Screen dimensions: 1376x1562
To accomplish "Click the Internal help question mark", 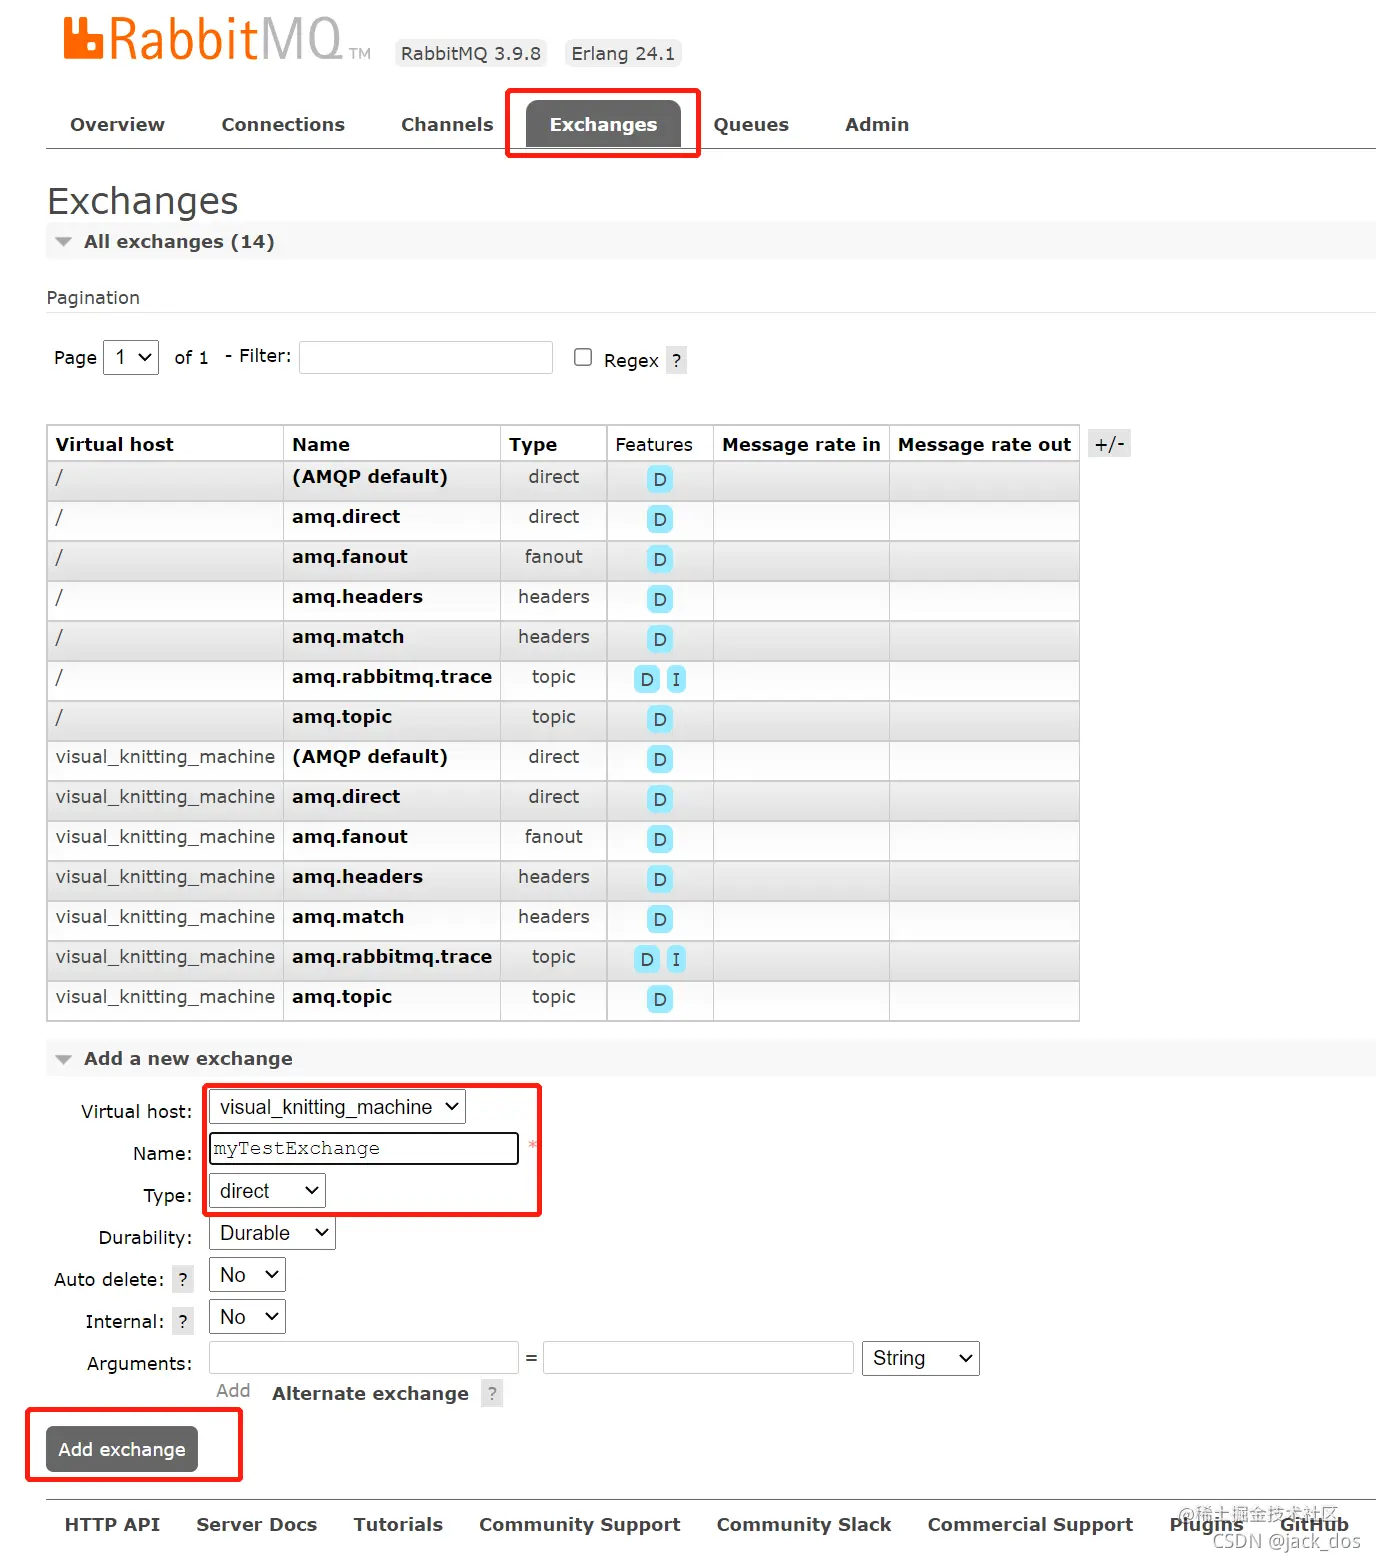I will coord(183,1321).
